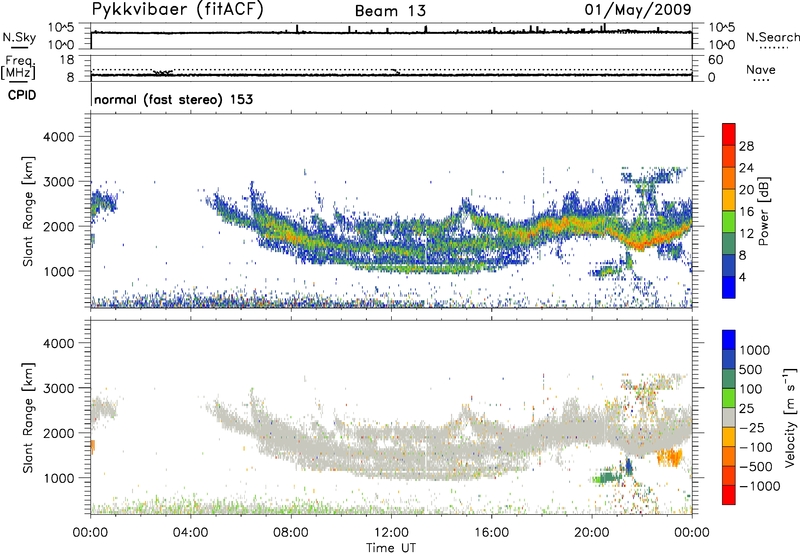Viewport: 800px width, 554px height.
Task: Click the Time UT axis label
Action: tap(391, 548)
